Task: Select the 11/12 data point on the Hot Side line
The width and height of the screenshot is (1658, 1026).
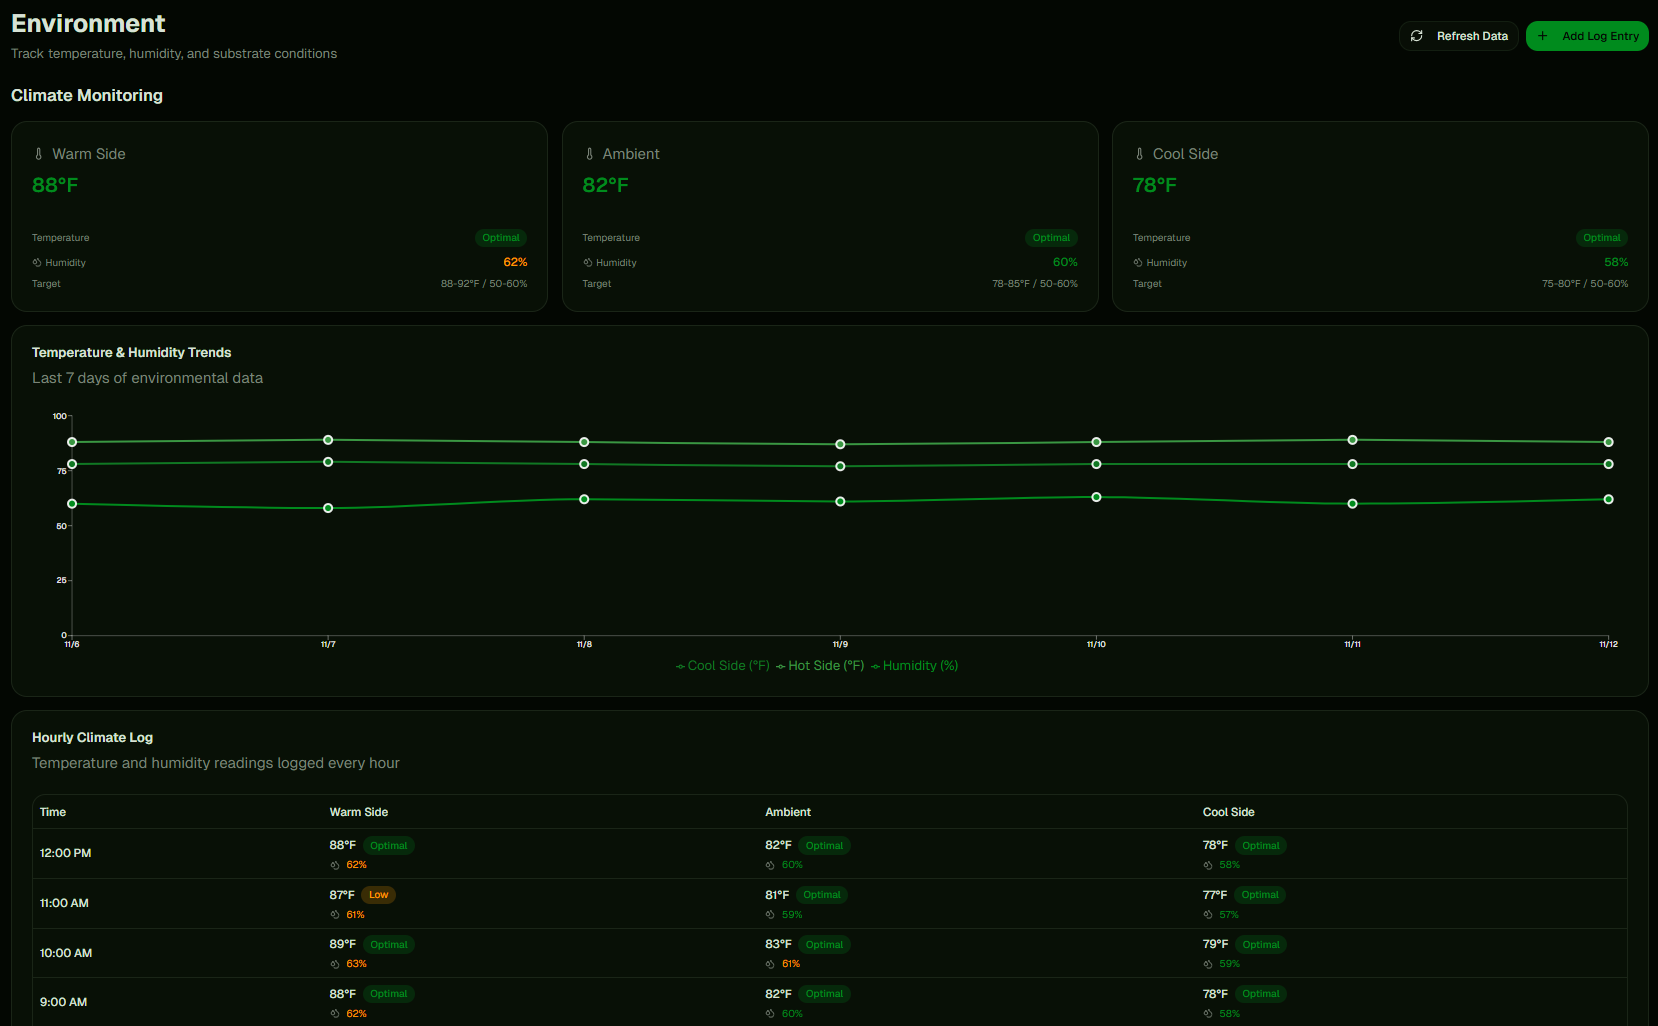Action: 1608,440
